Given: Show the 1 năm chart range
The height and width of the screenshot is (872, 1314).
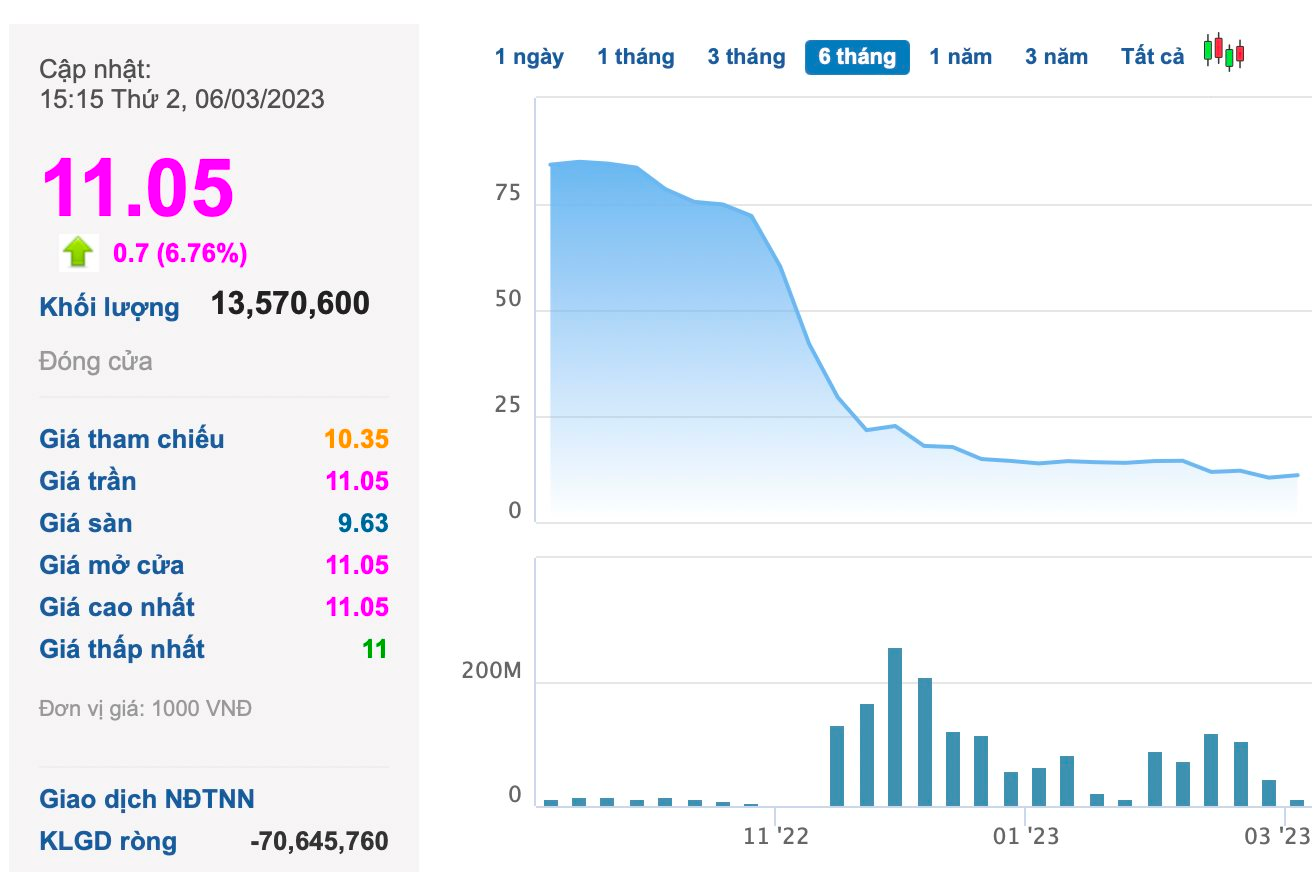Looking at the screenshot, I should (x=960, y=57).
